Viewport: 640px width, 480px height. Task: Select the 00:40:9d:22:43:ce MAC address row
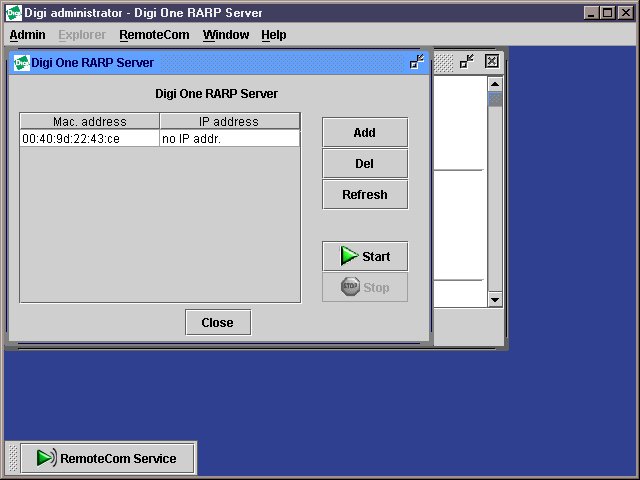[x=89, y=139]
